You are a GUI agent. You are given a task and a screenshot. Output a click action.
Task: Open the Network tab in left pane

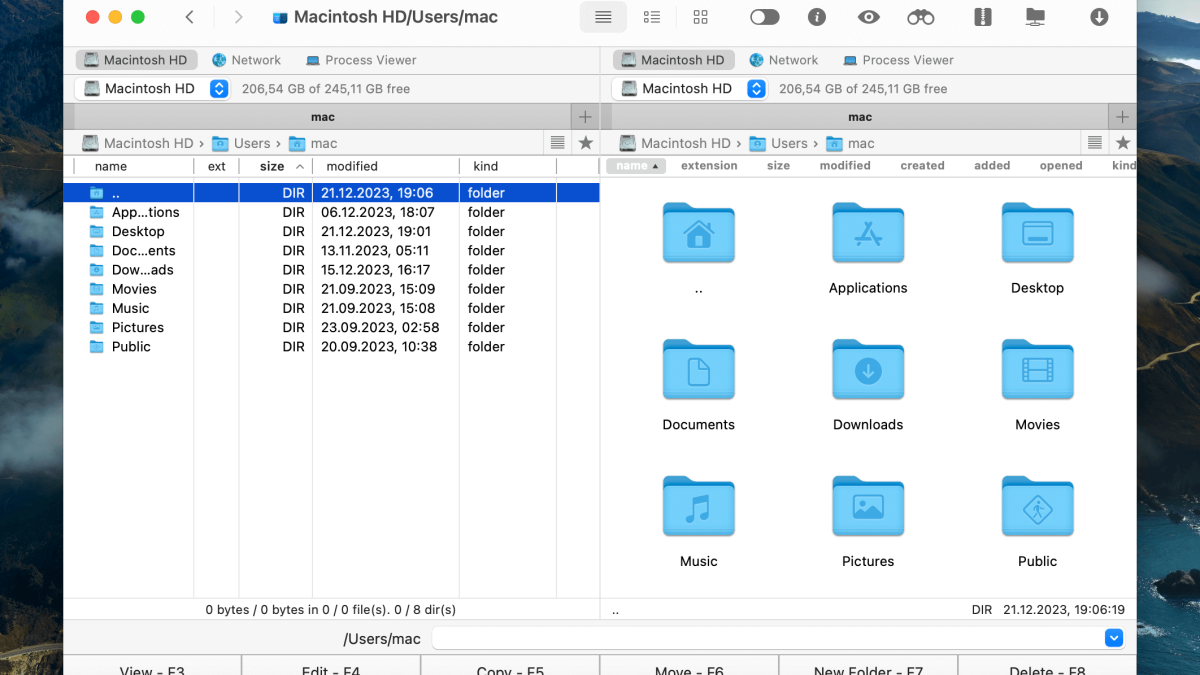[246, 60]
